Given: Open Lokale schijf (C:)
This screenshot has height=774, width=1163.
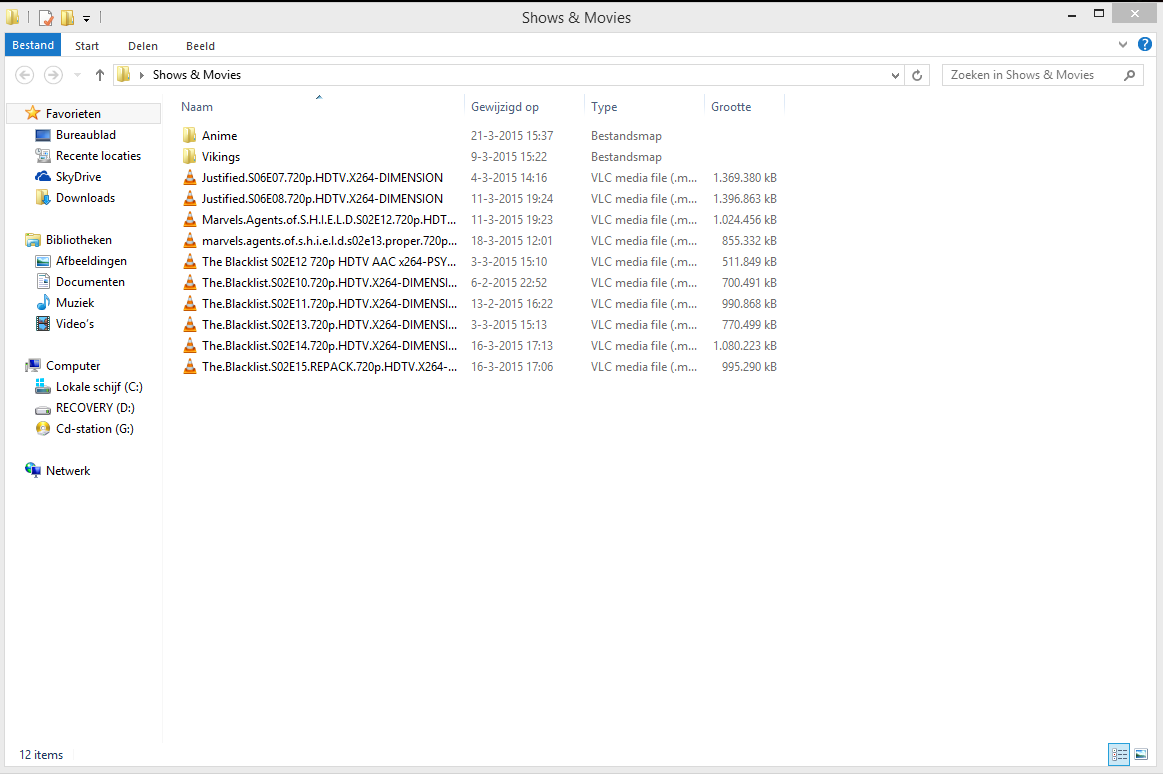Looking at the screenshot, I should [93, 387].
